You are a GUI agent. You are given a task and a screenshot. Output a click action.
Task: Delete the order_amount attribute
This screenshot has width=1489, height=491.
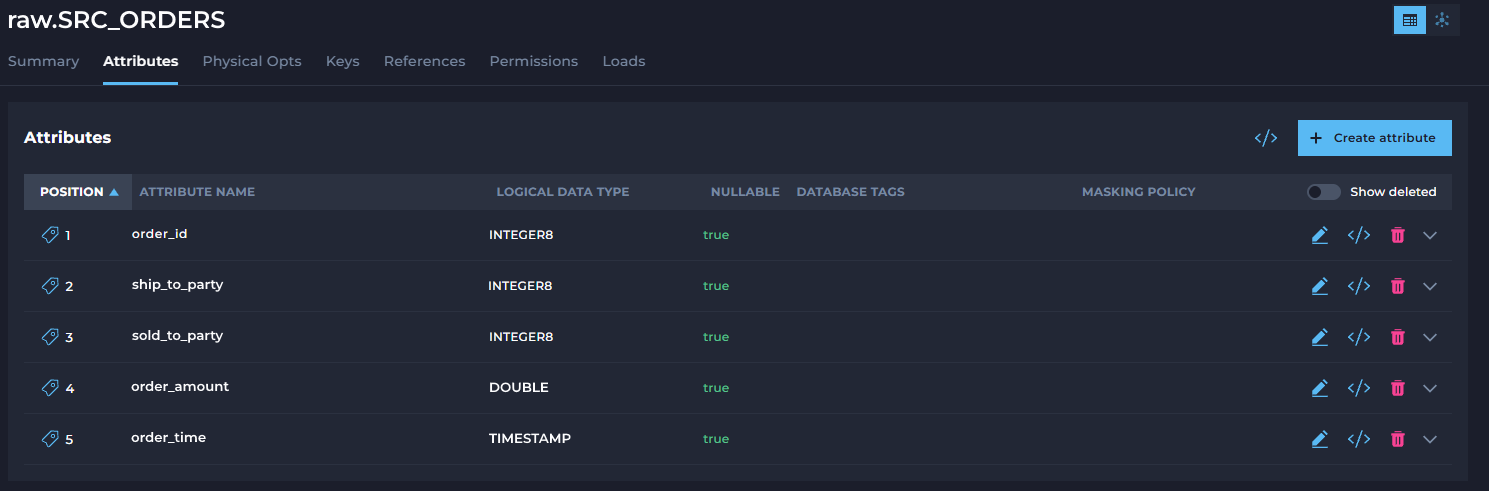click(x=1398, y=388)
